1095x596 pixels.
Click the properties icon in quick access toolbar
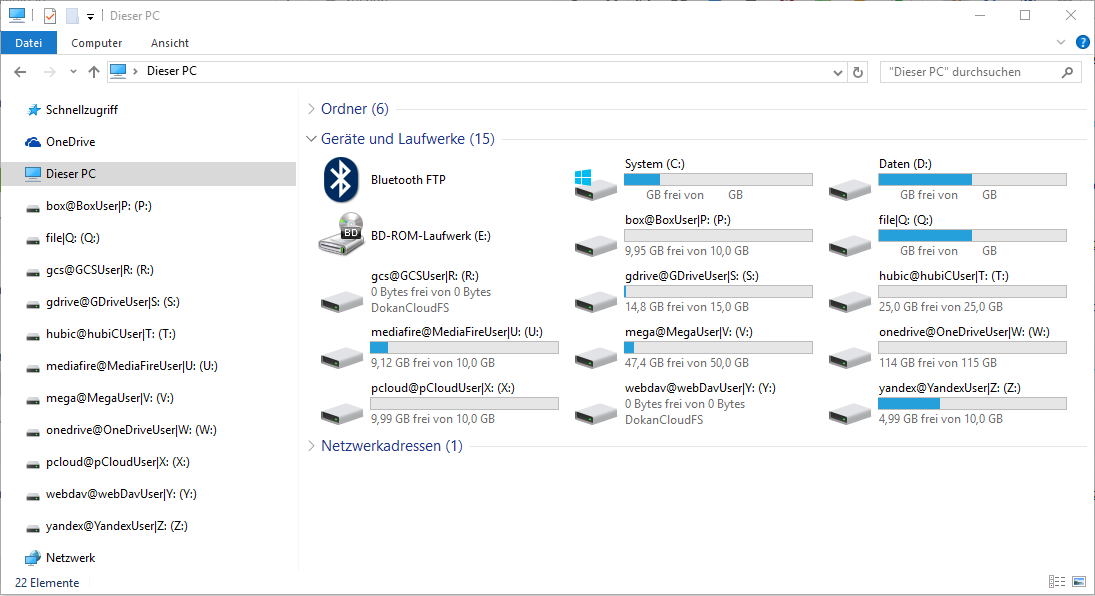pos(50,15)
